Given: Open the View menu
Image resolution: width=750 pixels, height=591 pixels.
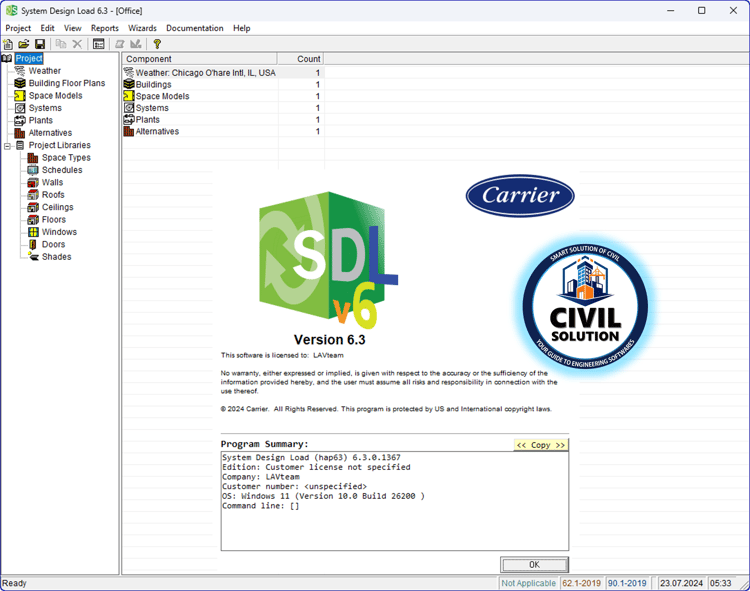Looking at the screenshot, I should (73, 28).
